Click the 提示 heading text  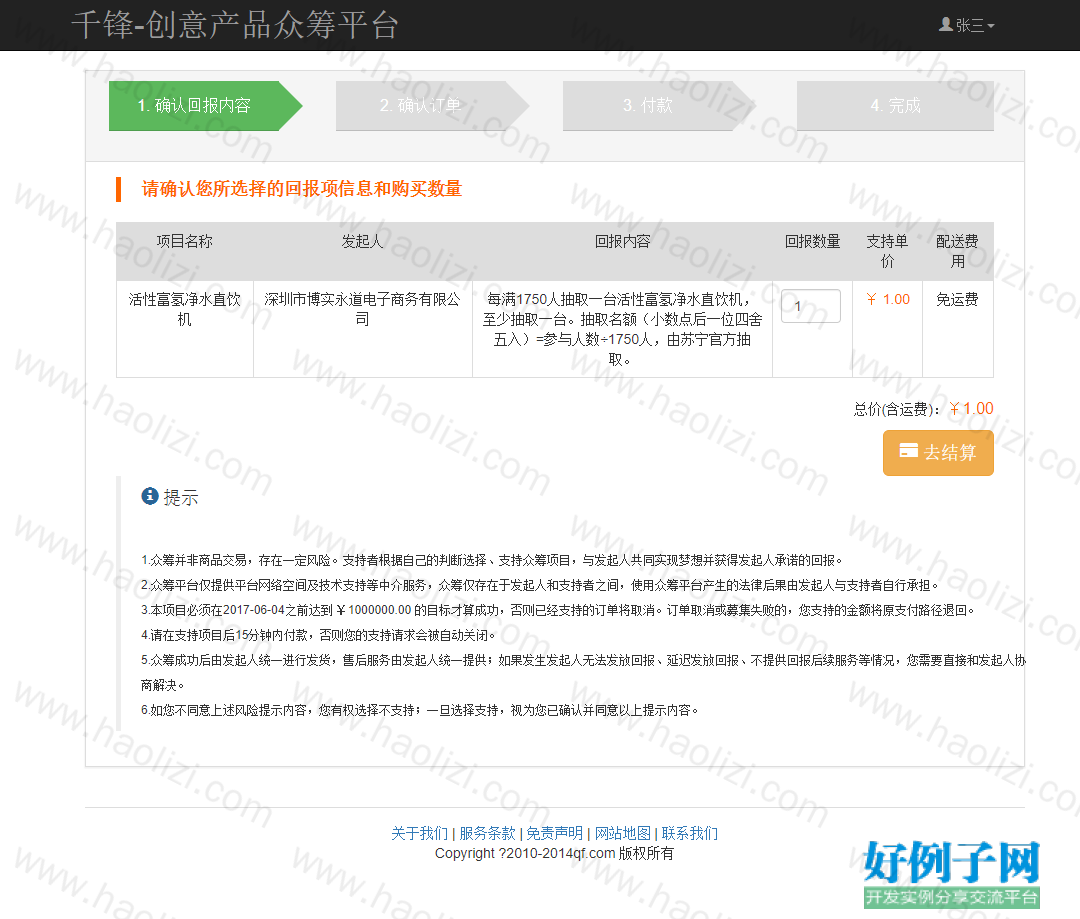[x=180, y=497]
